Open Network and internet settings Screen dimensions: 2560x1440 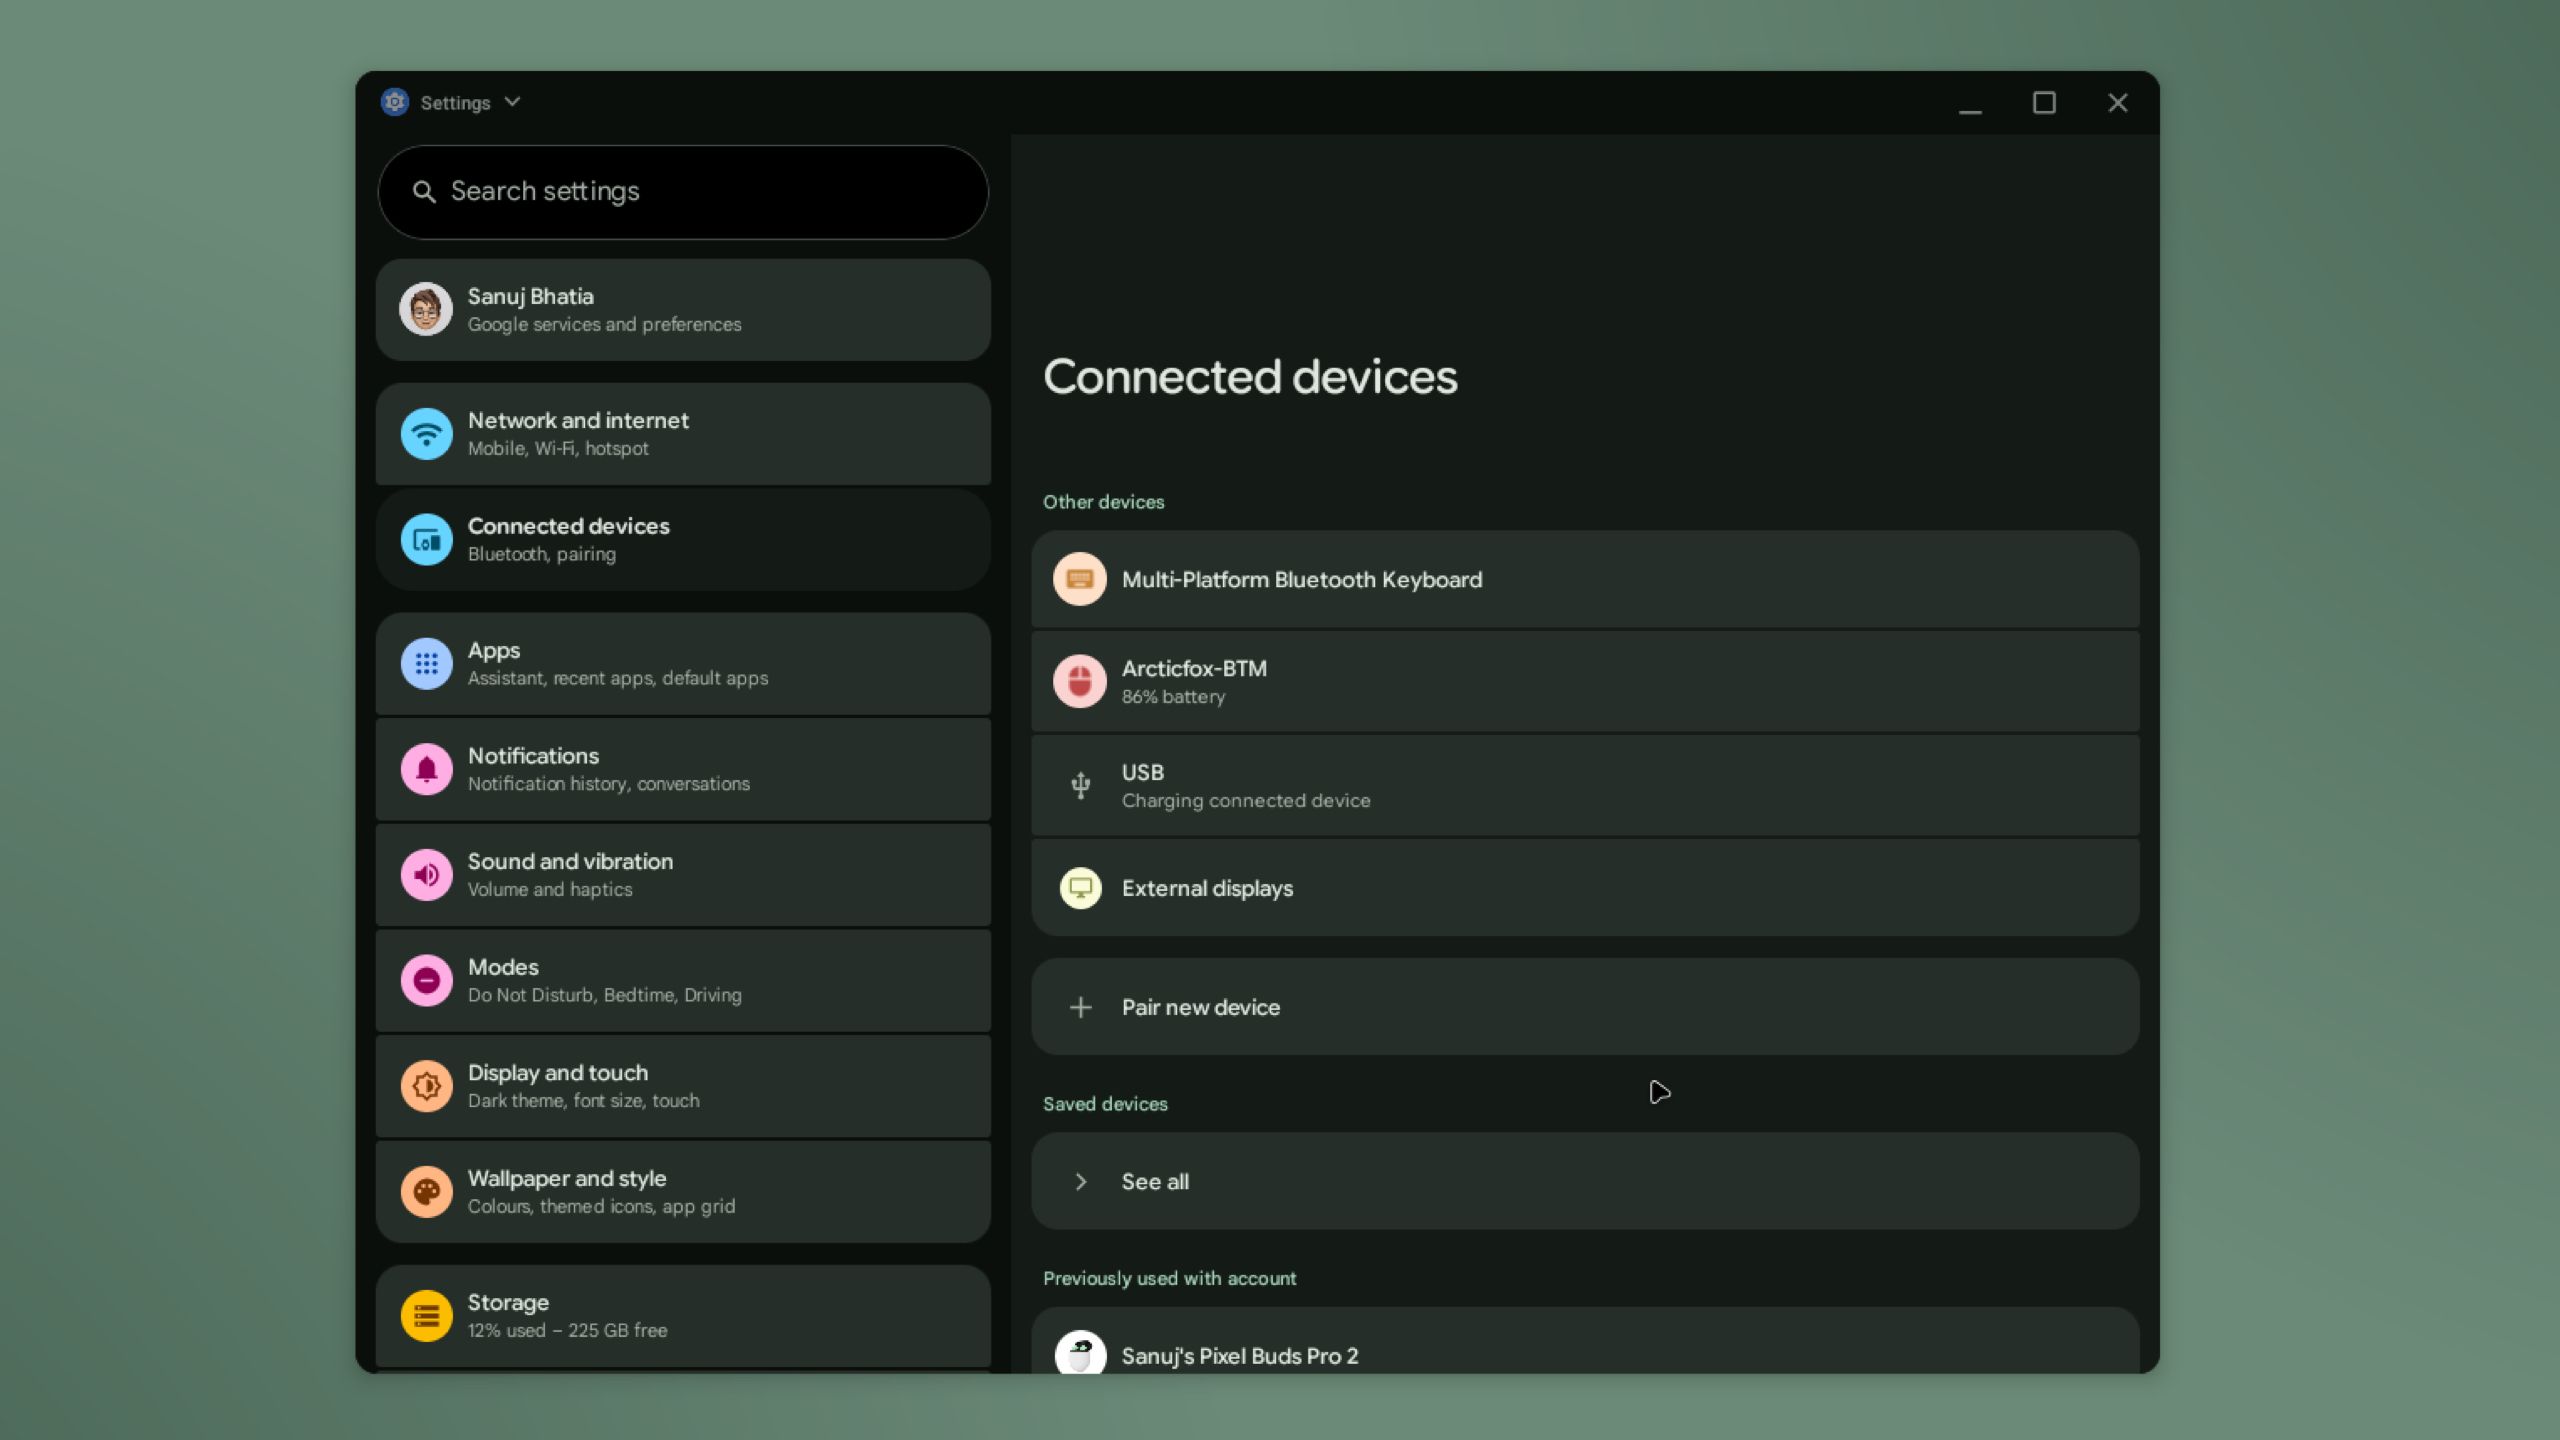pos(683,434)
